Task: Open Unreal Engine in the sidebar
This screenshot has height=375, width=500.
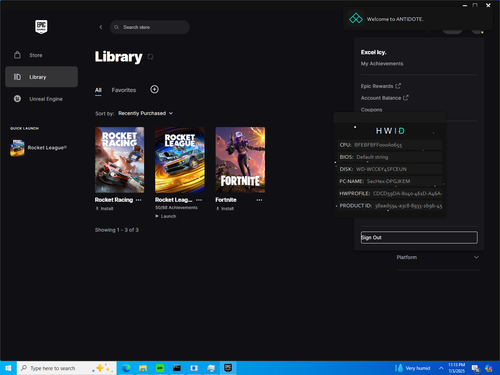Action: [x=41, y=99]
